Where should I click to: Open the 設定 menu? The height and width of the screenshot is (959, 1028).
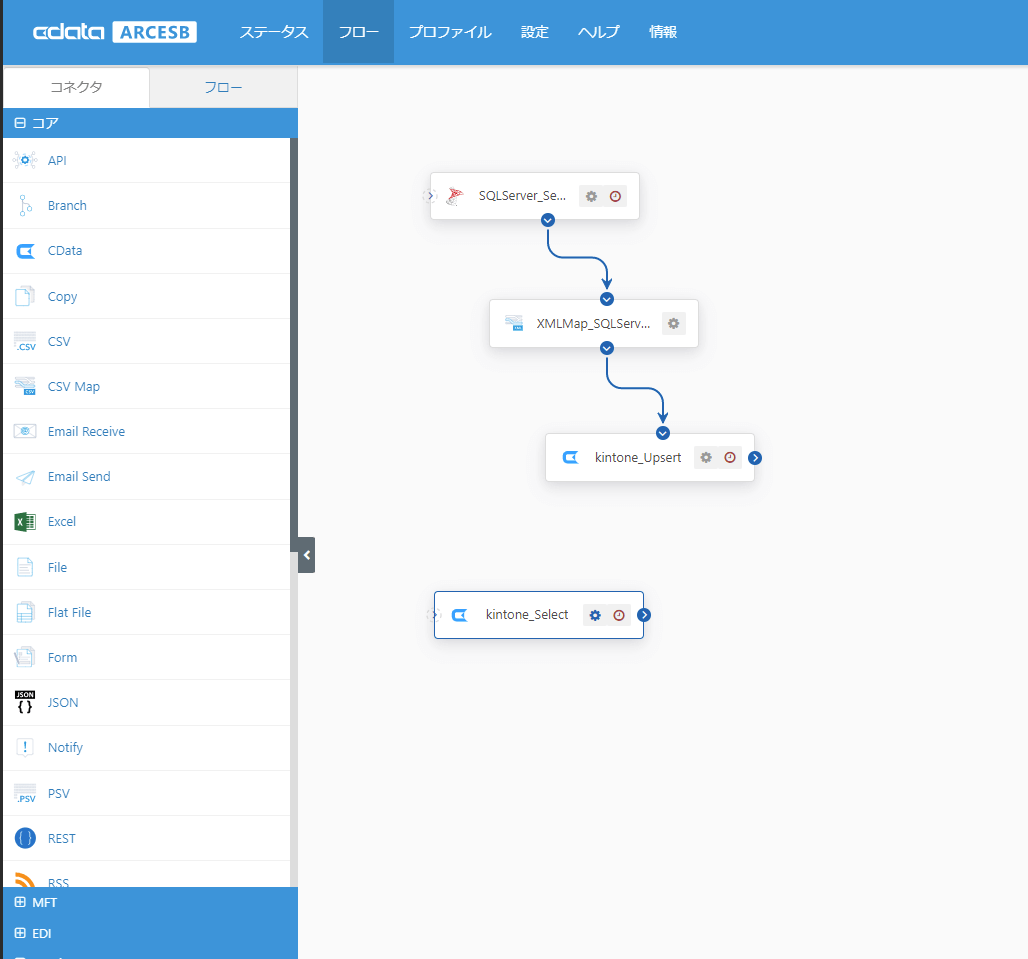tap(534, 31)
